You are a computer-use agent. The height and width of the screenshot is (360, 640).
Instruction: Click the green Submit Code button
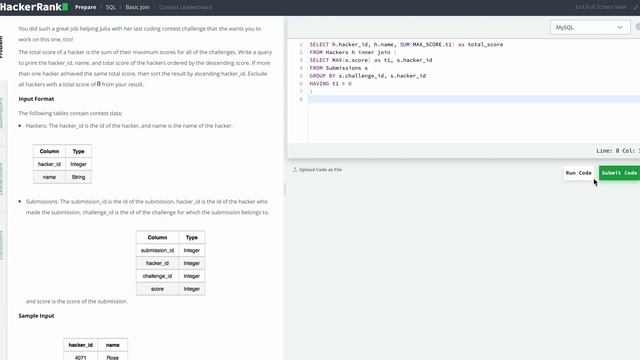tap(619, 173)
